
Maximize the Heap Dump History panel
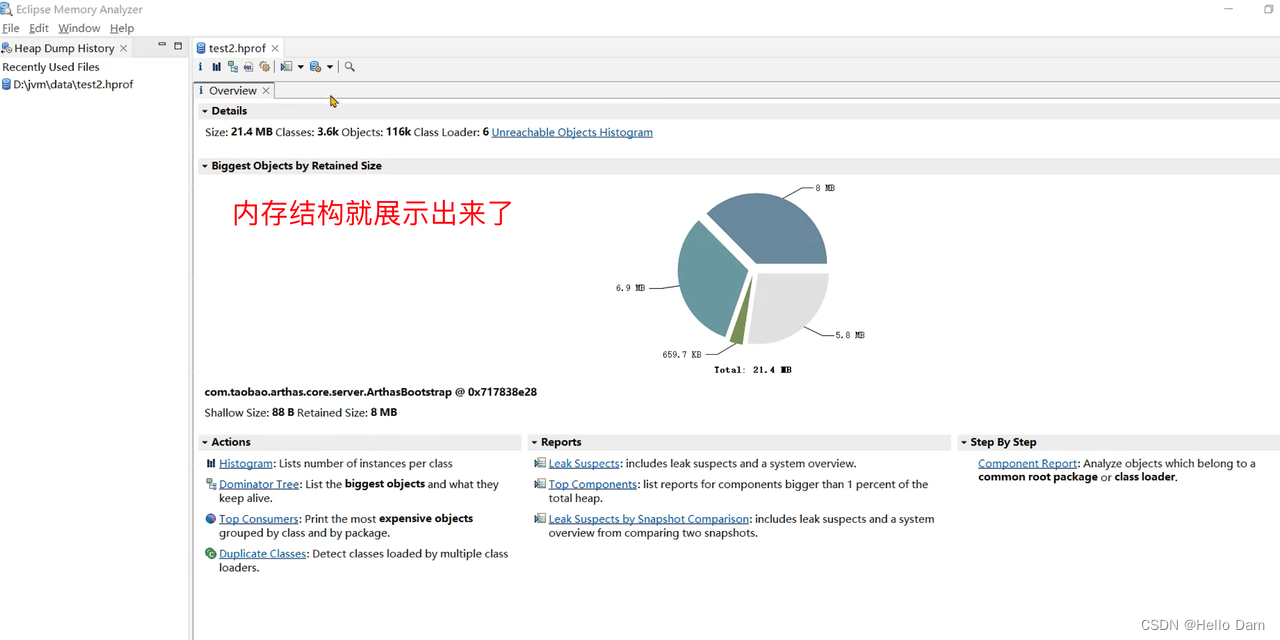[x=178, y=46]
